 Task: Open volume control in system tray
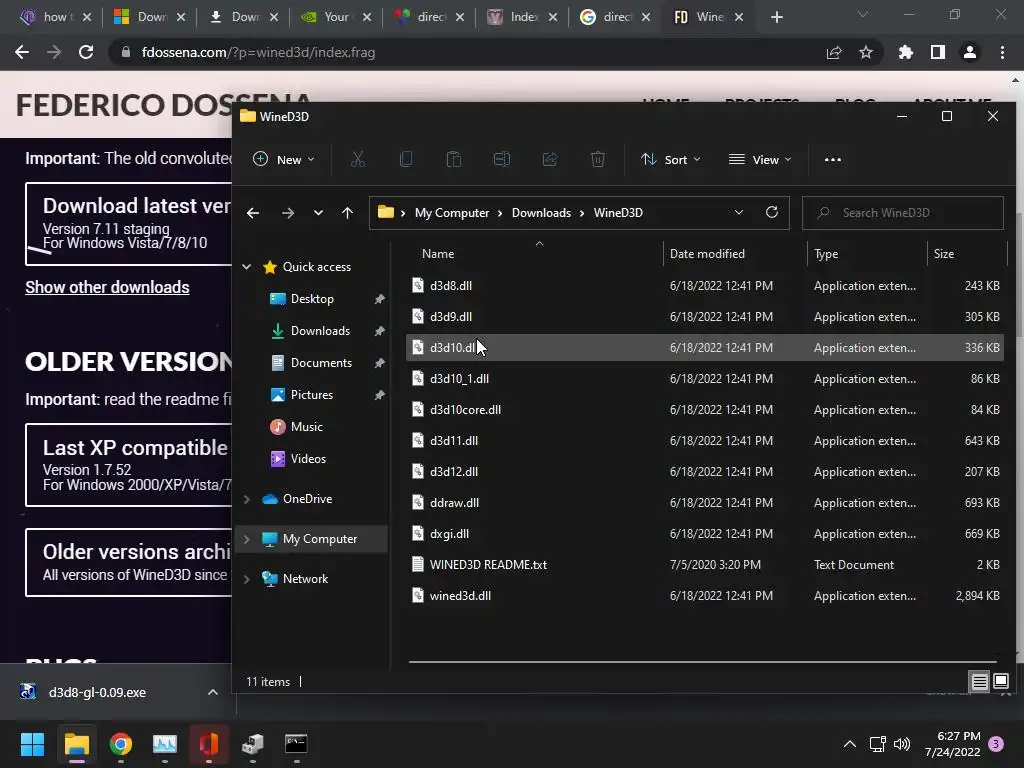point(902,744)
